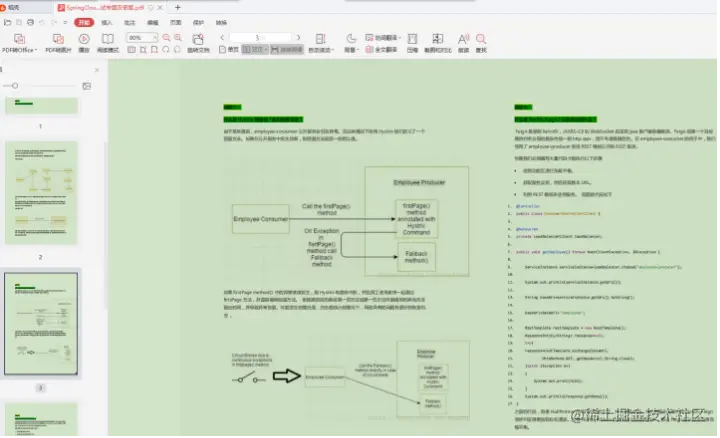This screenshot has width=720, height=438.
Task: Open the 批注 ribbon tab
Action: (129, 22)
